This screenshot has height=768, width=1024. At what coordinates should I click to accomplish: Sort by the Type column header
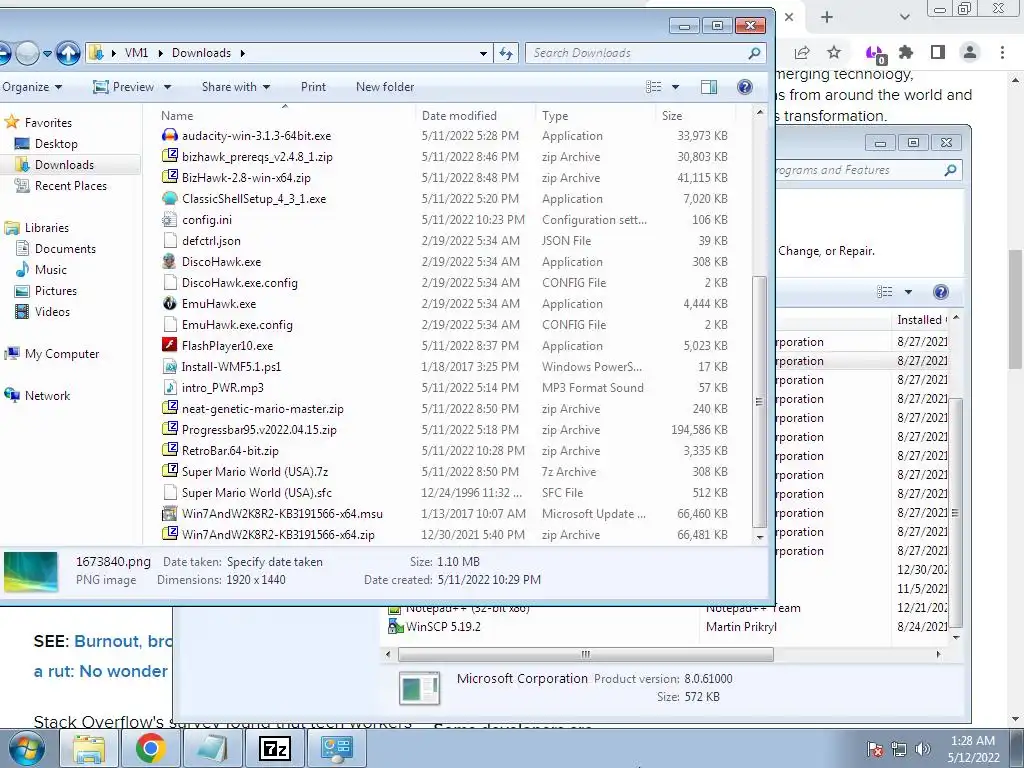click(596, 116)
